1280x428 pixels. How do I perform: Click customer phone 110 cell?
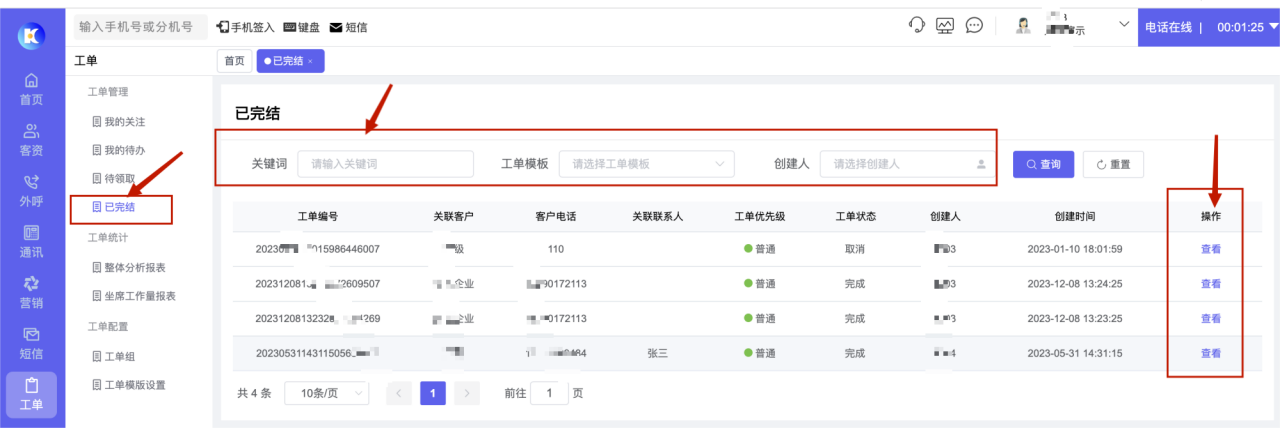[556, 249]
